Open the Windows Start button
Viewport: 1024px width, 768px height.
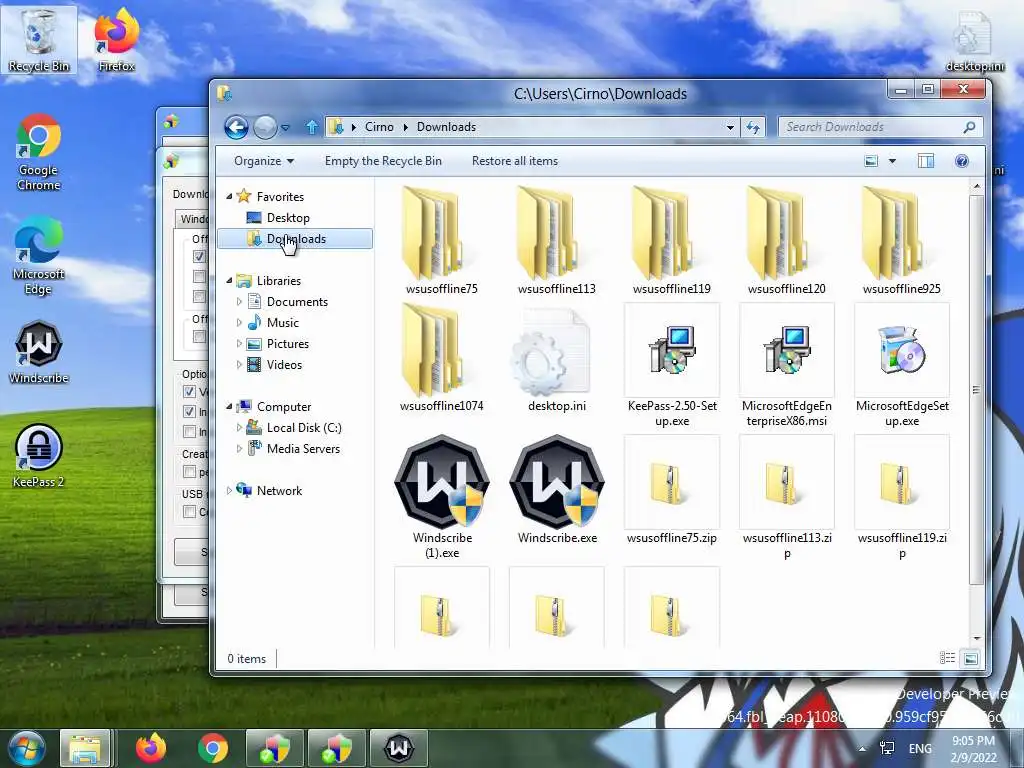pos(27,748)
